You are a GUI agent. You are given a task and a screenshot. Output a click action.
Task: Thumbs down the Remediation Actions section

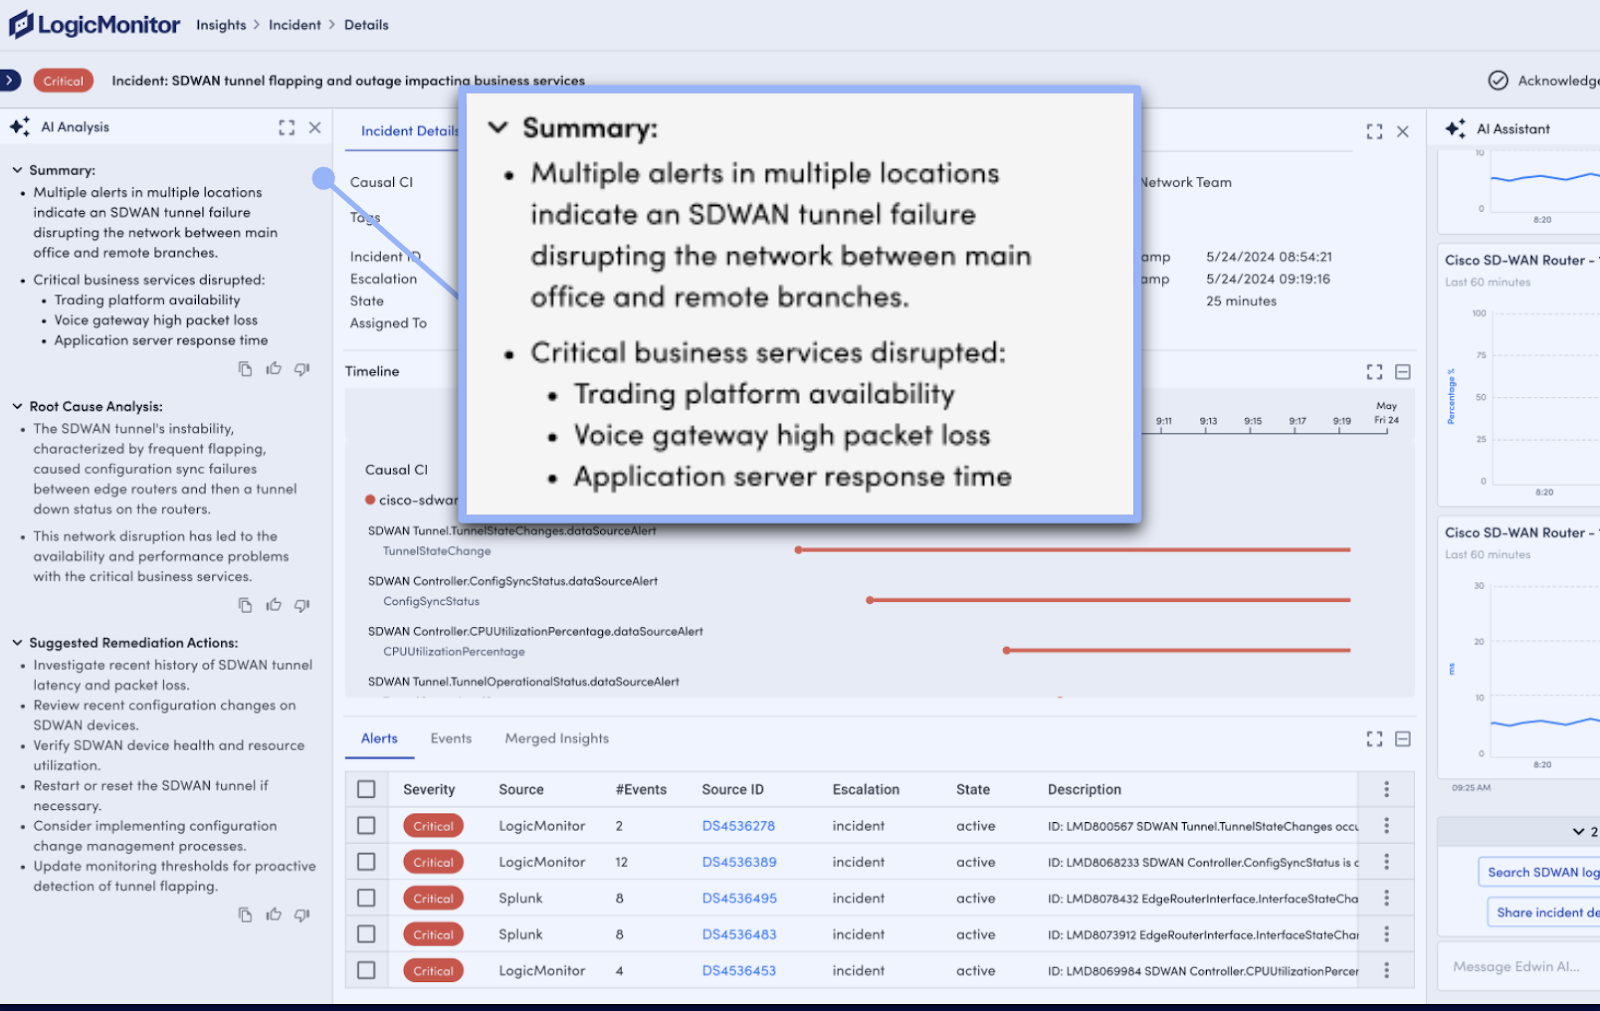301,915
